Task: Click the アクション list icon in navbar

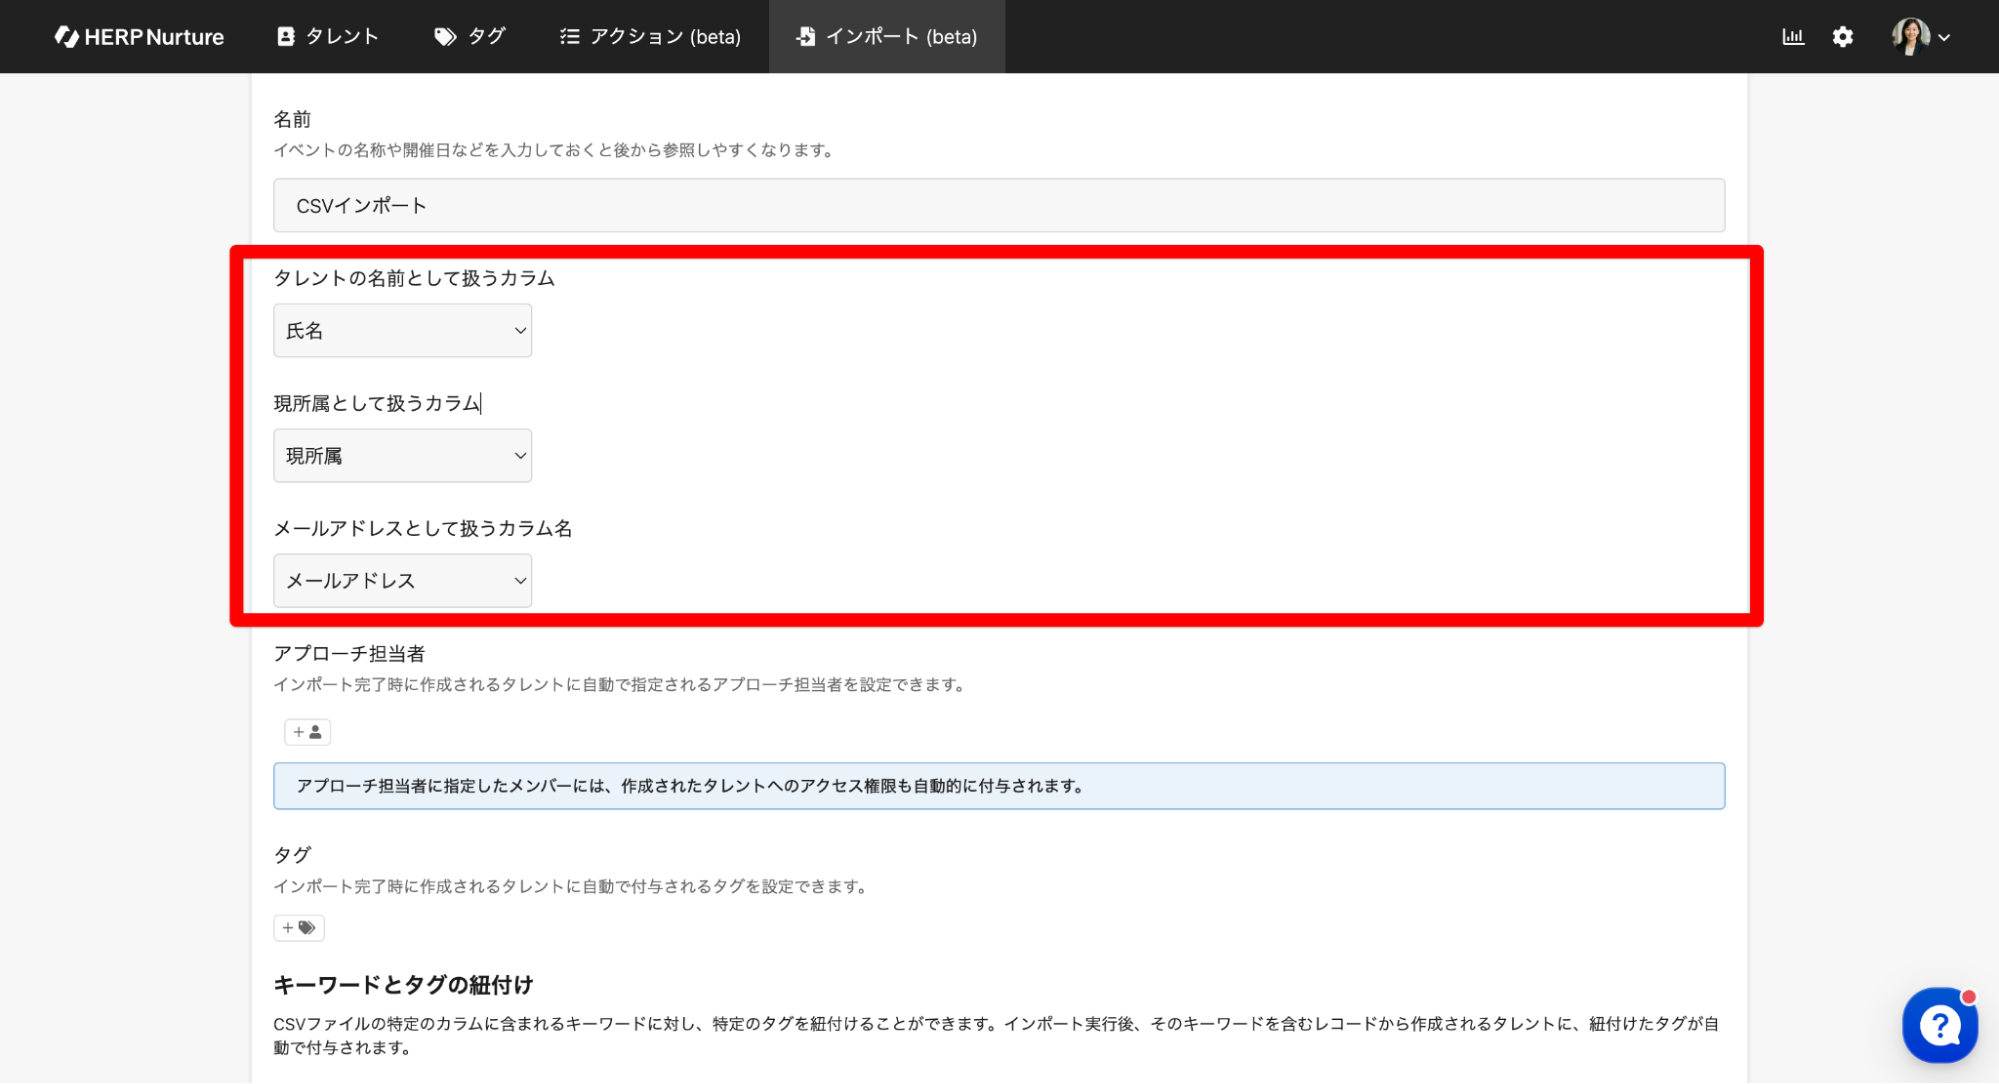Action: [569, 37]
